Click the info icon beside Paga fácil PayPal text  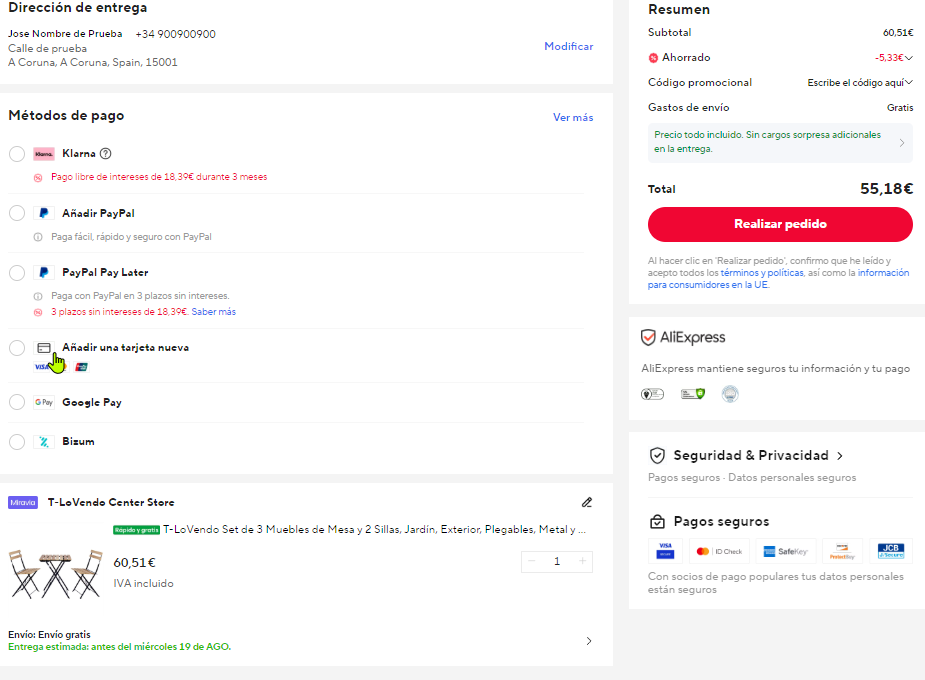coord(38,237)
